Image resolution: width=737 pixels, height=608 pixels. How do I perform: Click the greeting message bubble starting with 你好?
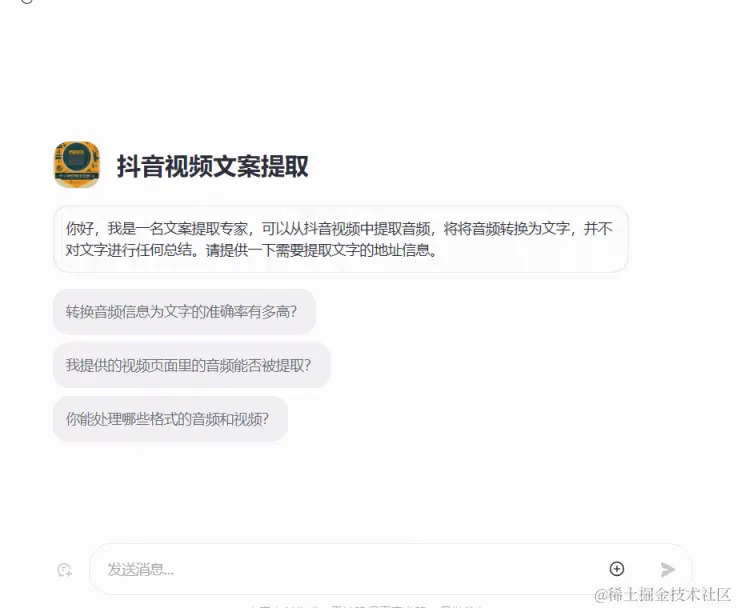pos(341,239)
